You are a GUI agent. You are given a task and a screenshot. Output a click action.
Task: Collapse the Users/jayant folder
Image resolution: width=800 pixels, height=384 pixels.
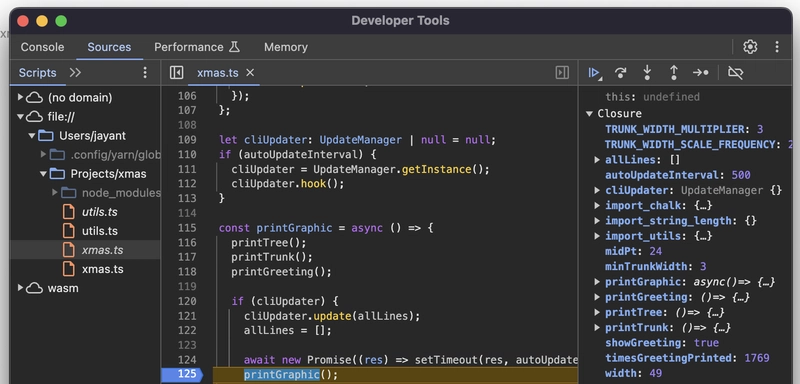point(32,136)
